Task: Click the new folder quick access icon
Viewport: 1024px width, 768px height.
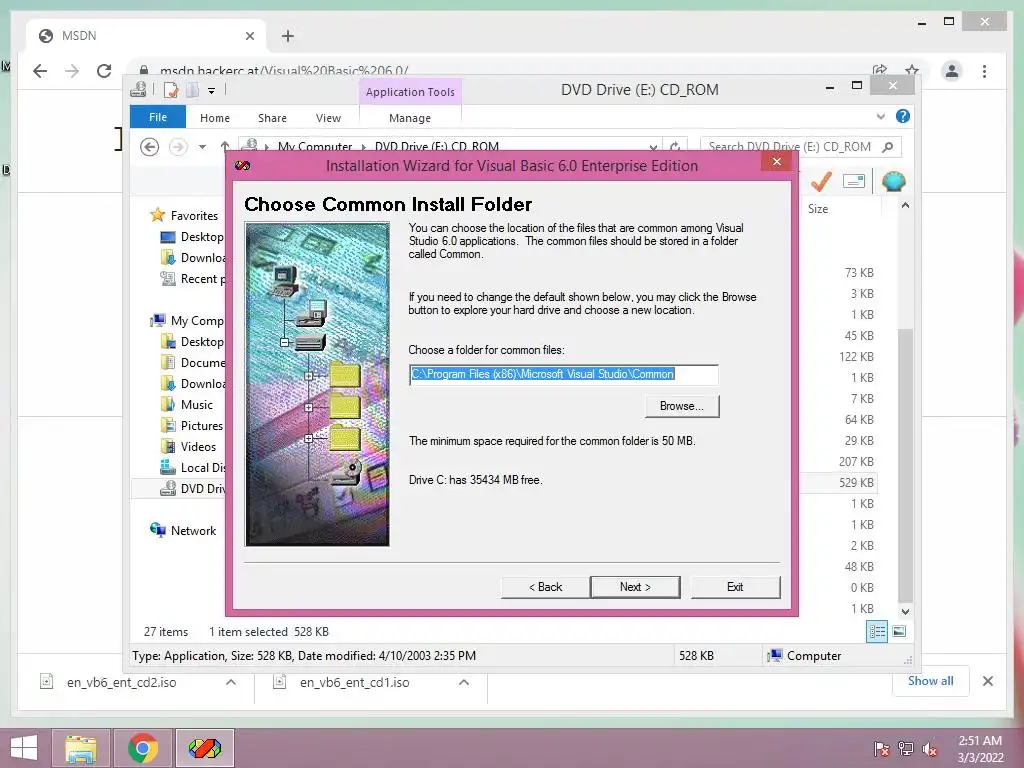Action: (x=193, y=90)
